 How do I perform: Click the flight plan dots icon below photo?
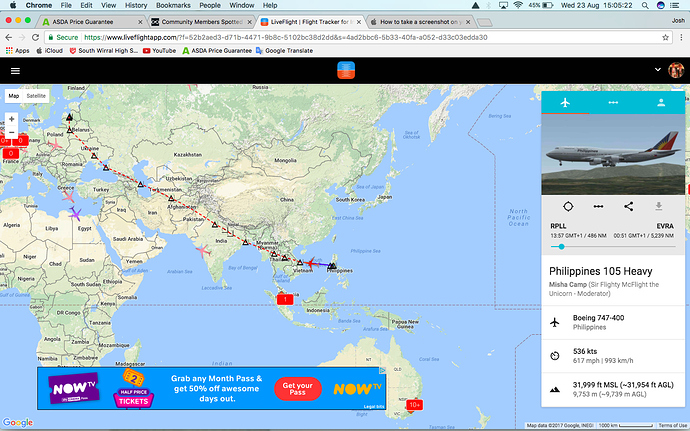(x=598, y=206)
